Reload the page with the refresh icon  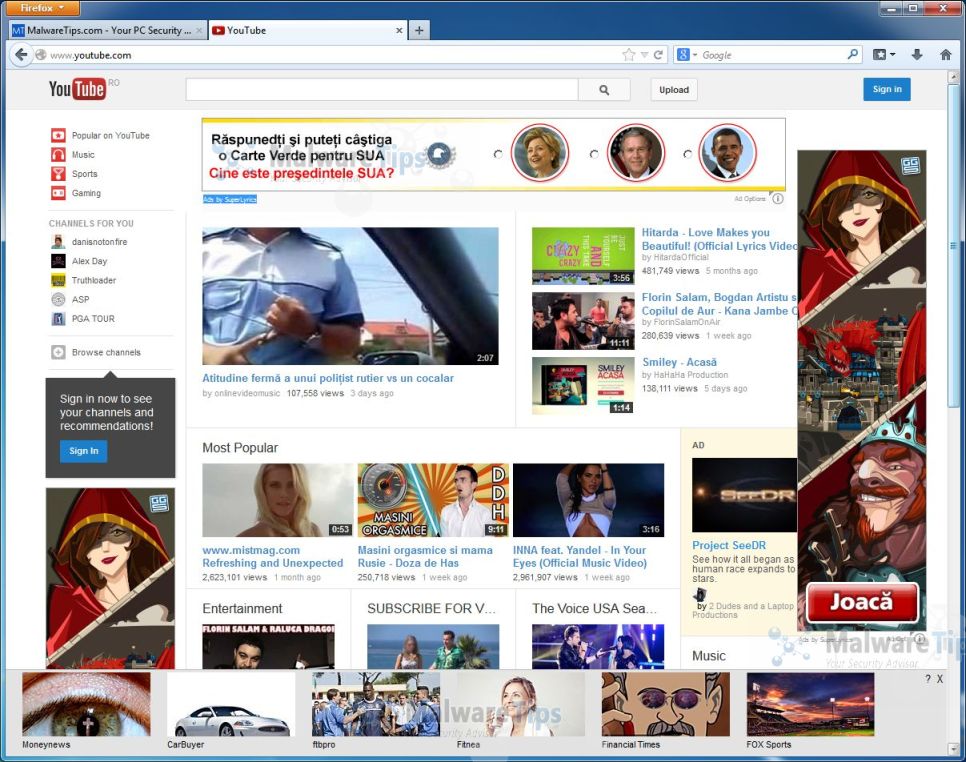tap(659, 55)
